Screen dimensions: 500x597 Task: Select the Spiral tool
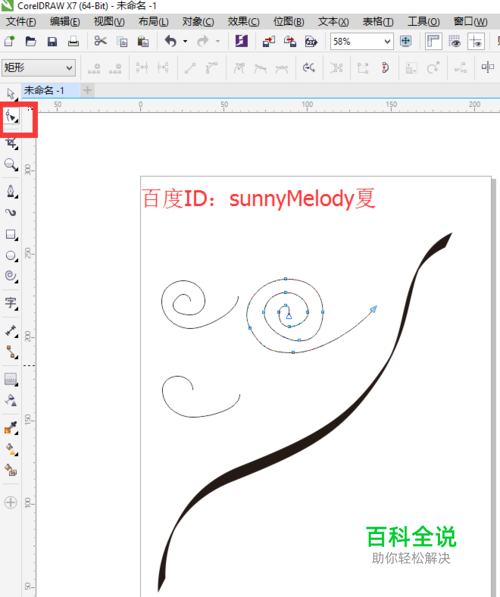[11, 276]
